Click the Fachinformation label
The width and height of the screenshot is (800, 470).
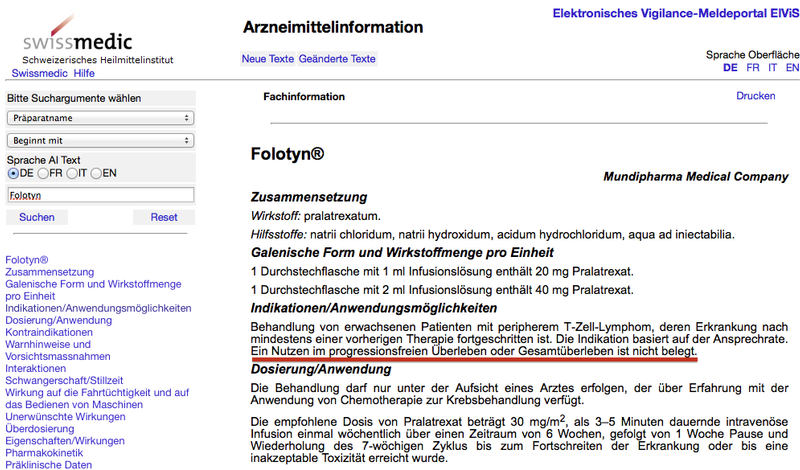click(x=304, y=96)
